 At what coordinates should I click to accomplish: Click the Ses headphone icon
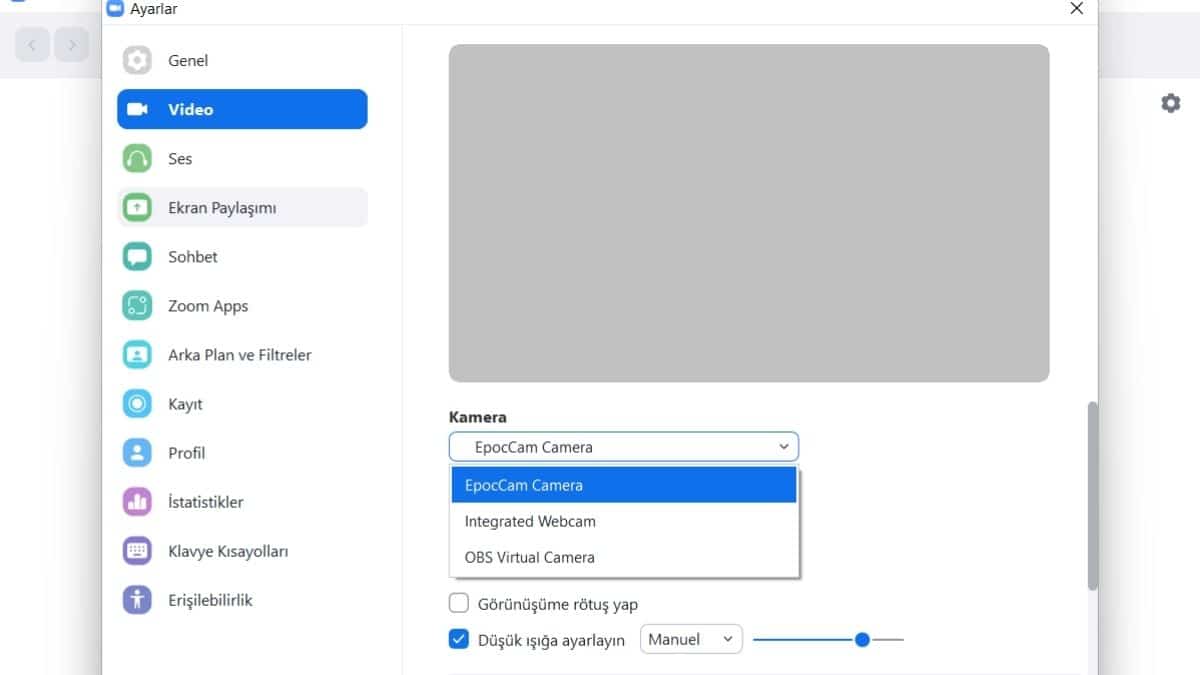pos(137,158)
